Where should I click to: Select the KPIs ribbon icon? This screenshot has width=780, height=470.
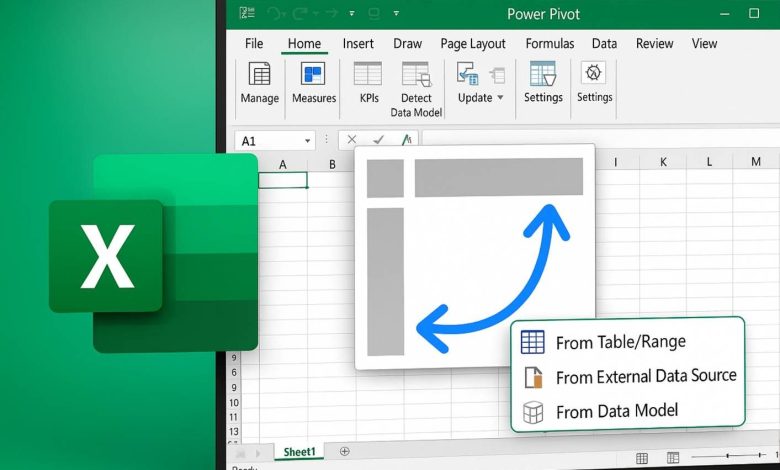pyautogui.click(x=367, y=75)
